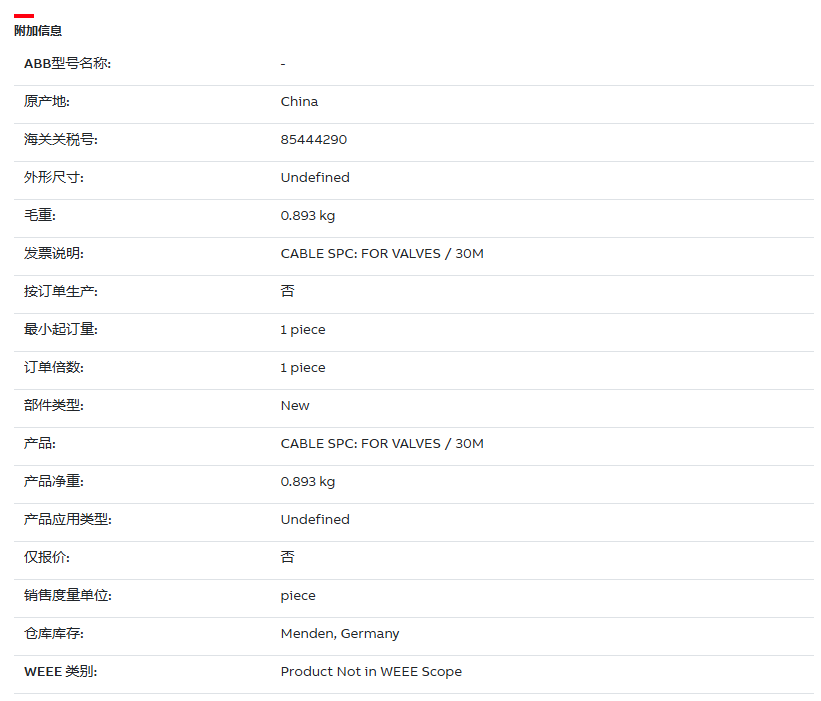The image size is (821, 701).
Task: Click the WEEE 类别 label
Action: pyautogui.click(x=61, y=671)
